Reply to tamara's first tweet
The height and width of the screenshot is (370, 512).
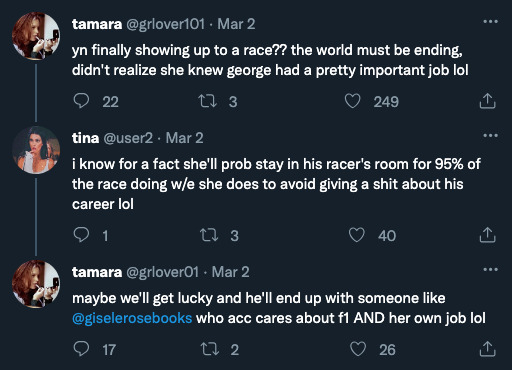click(x=81, y=101)
